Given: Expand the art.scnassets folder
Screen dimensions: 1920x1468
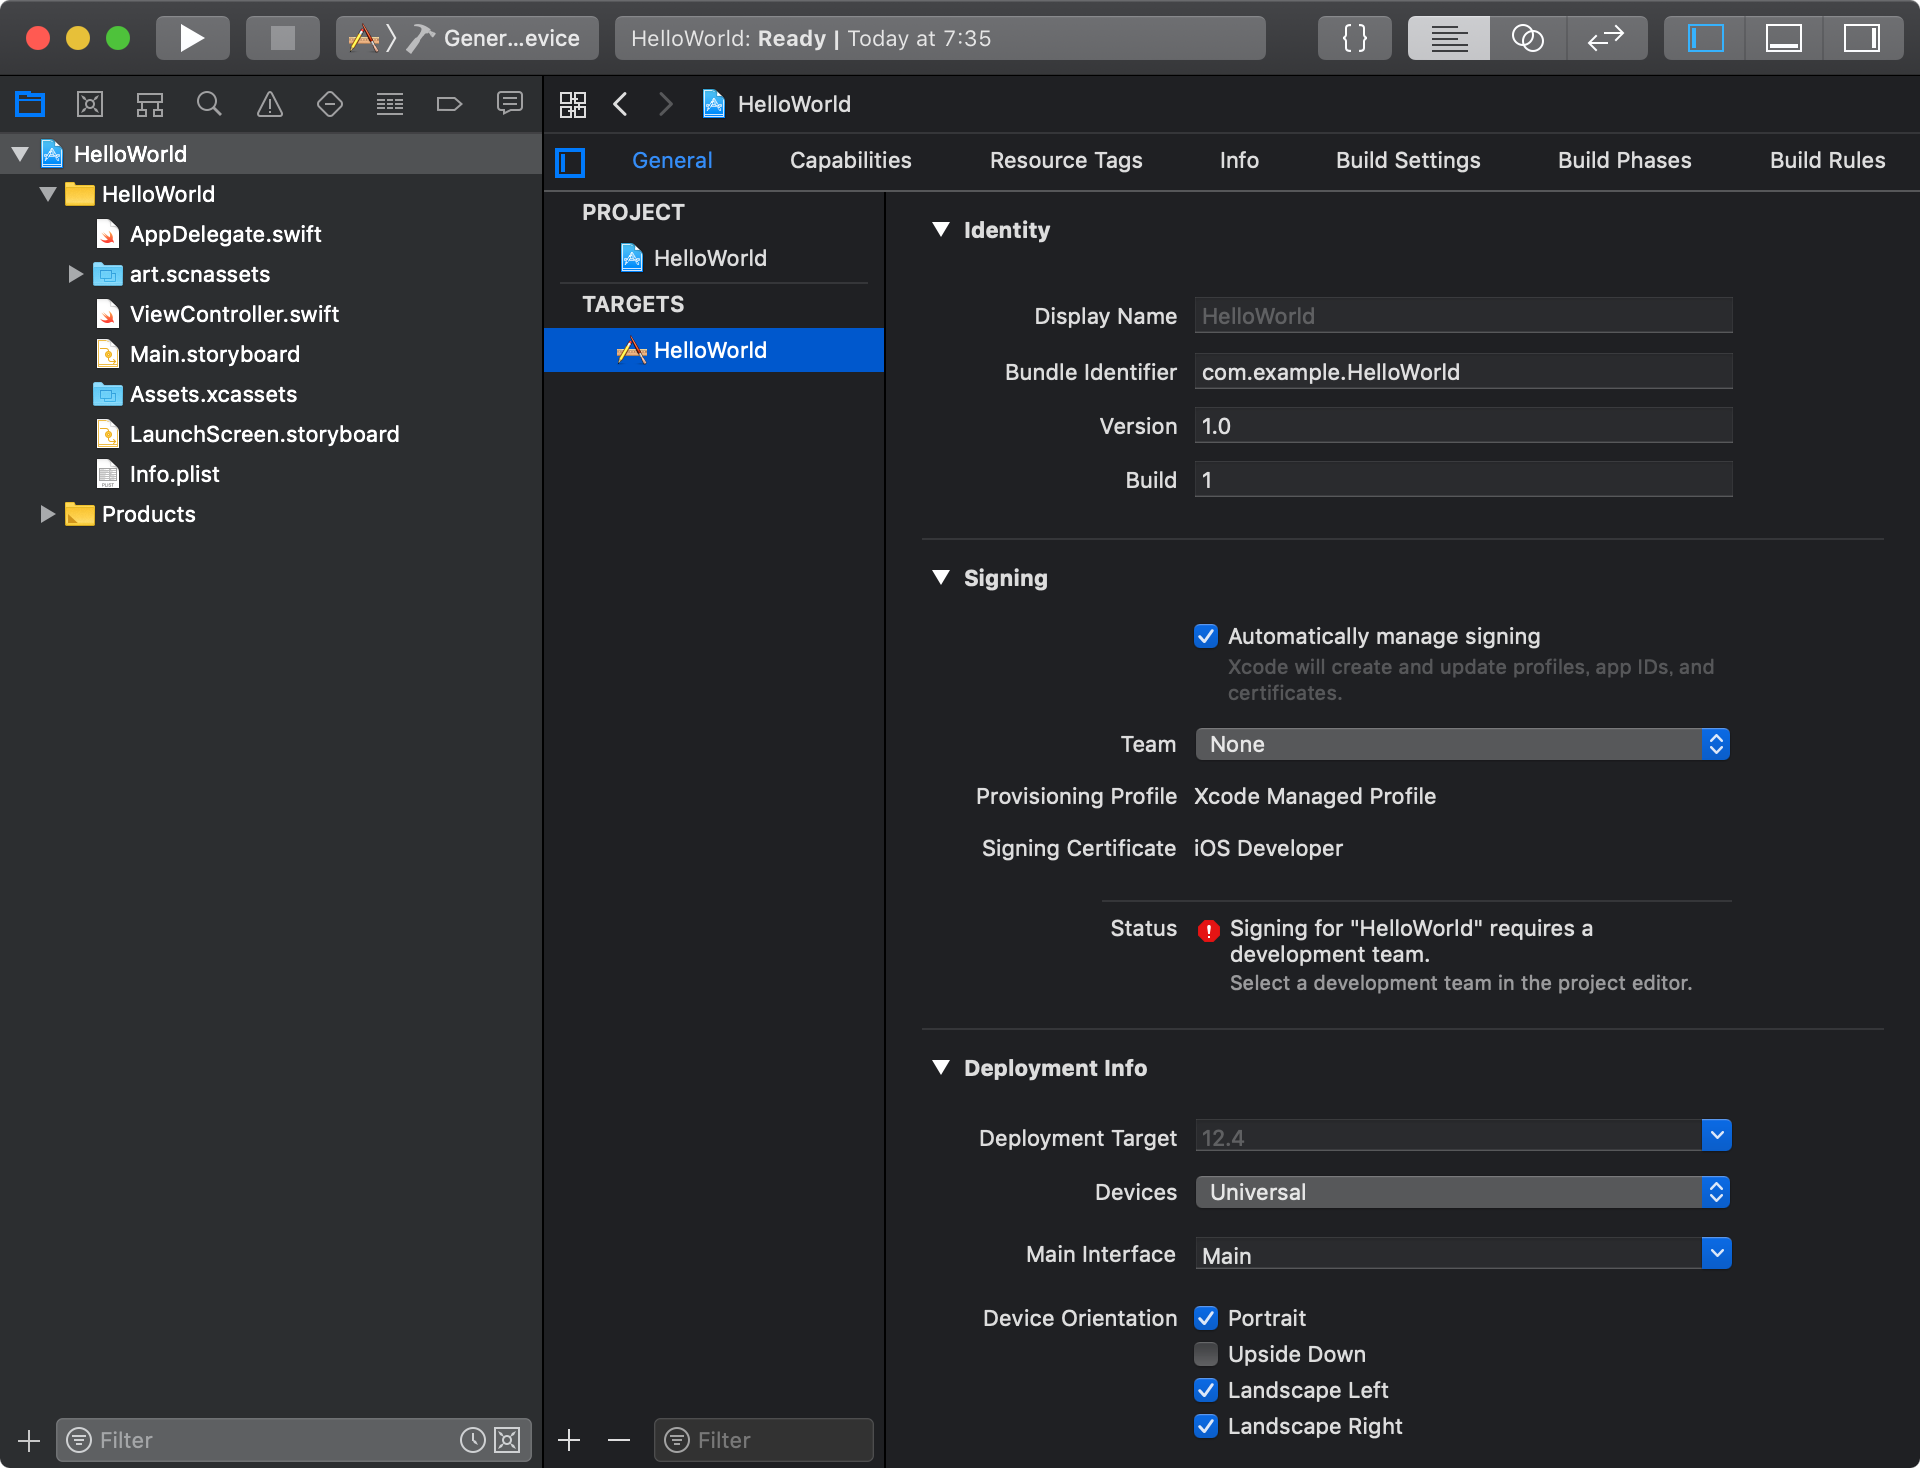Looking at the screenshot, I should click(x=75, y=274).
